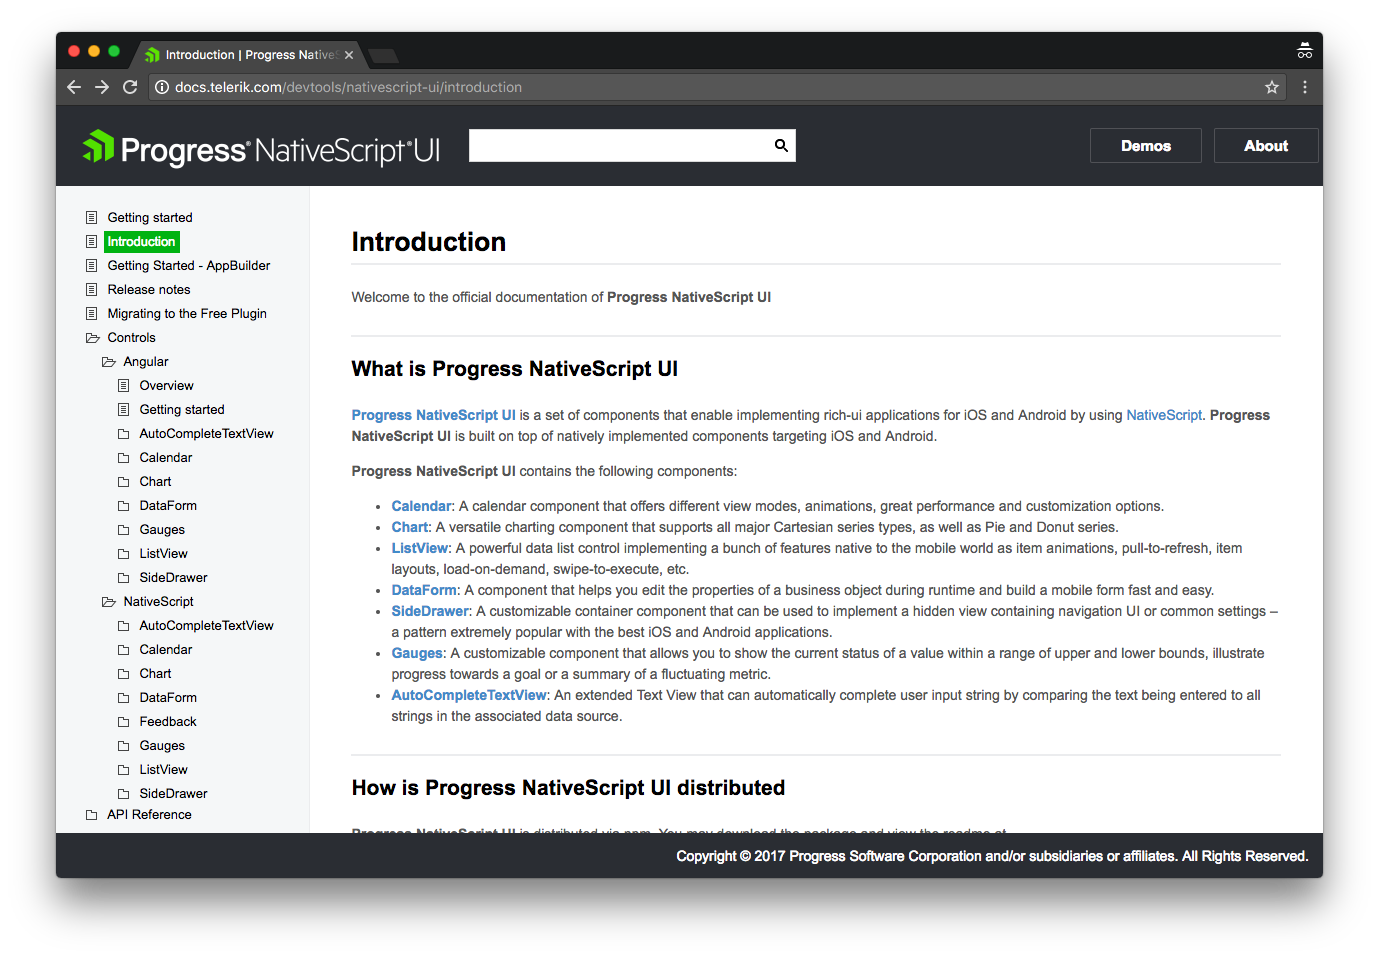Click the incognito icon in the title bar
The height and width of the screenshot is (958, 1379).
[x=1305, y=50]
